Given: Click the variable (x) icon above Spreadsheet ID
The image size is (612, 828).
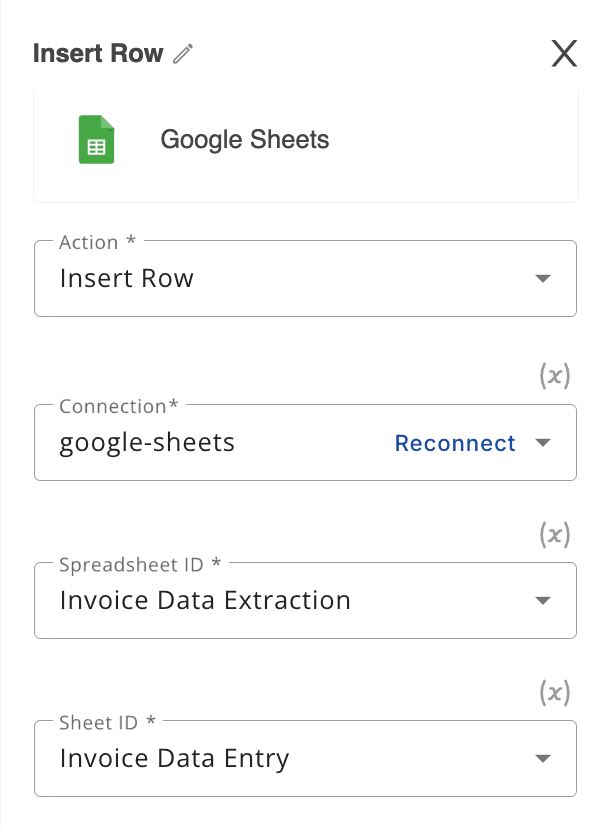Looking at the screenshot, I should click(x=555, y=535).
